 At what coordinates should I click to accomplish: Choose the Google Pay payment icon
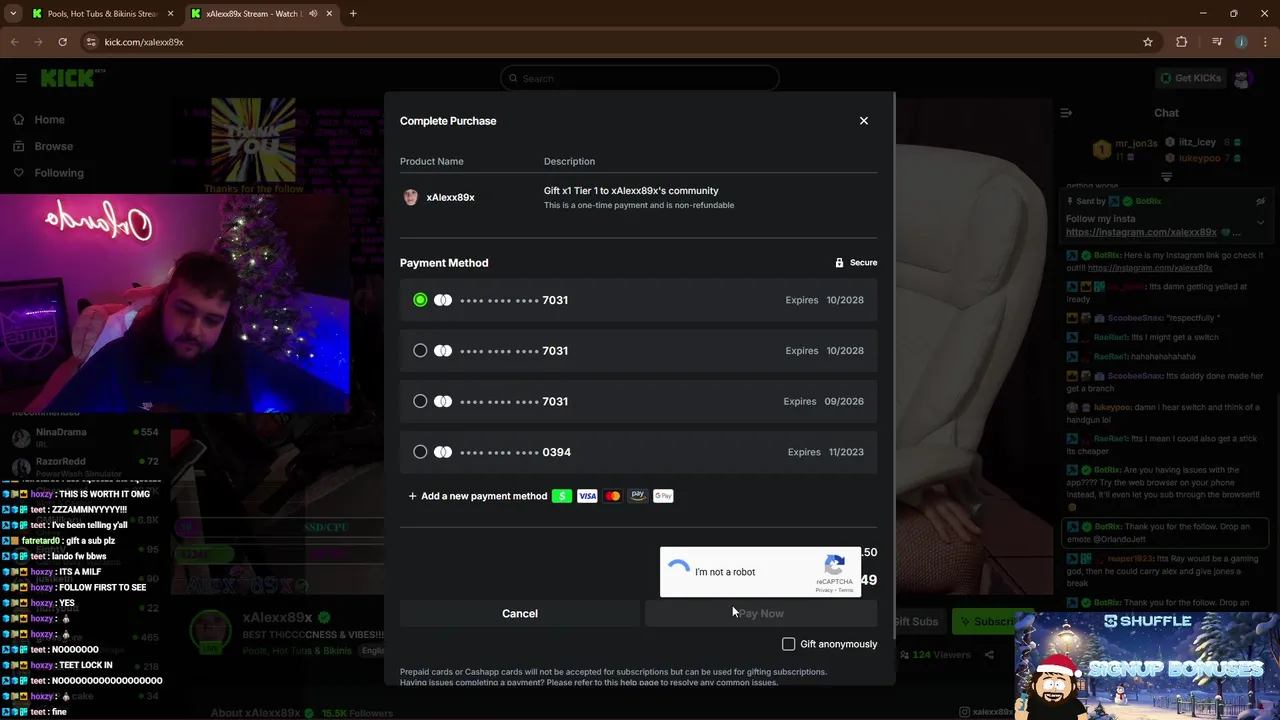click(663, 496)
